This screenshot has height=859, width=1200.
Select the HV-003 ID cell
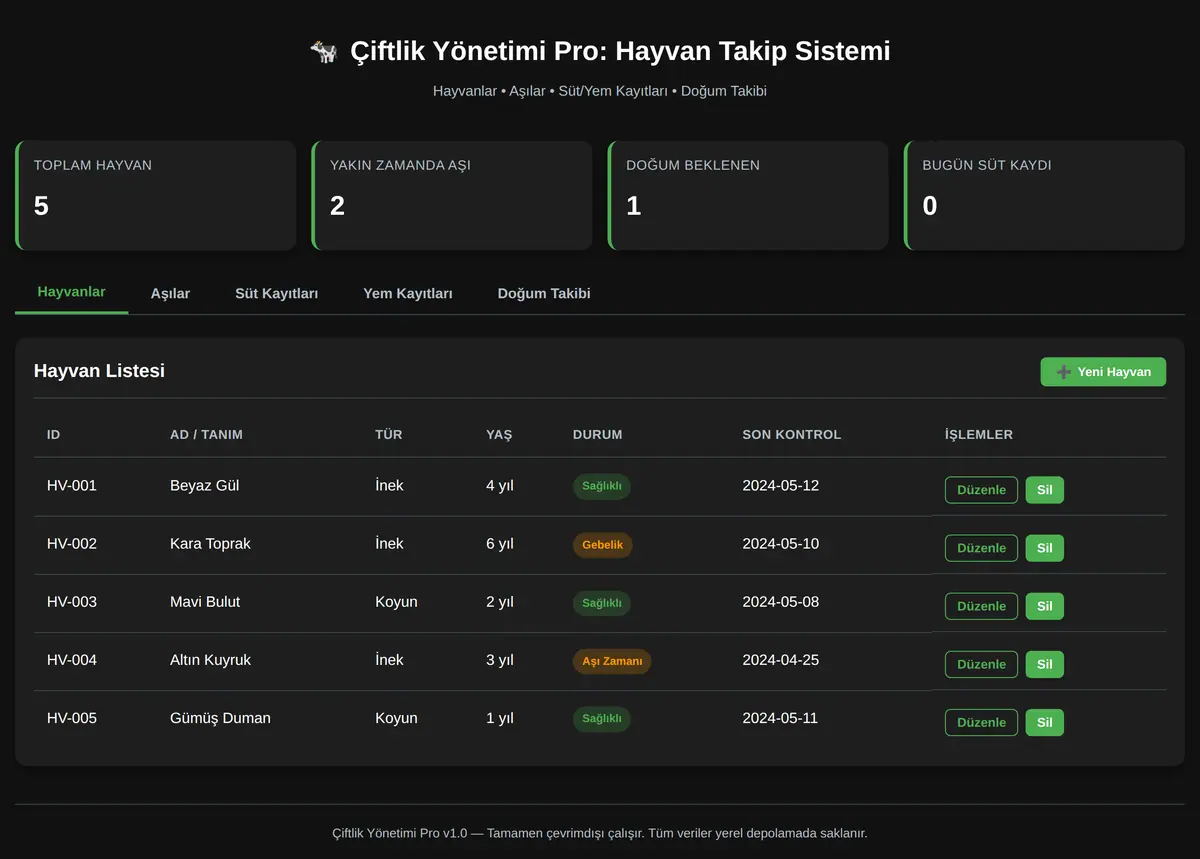click(x=72, y=602)
